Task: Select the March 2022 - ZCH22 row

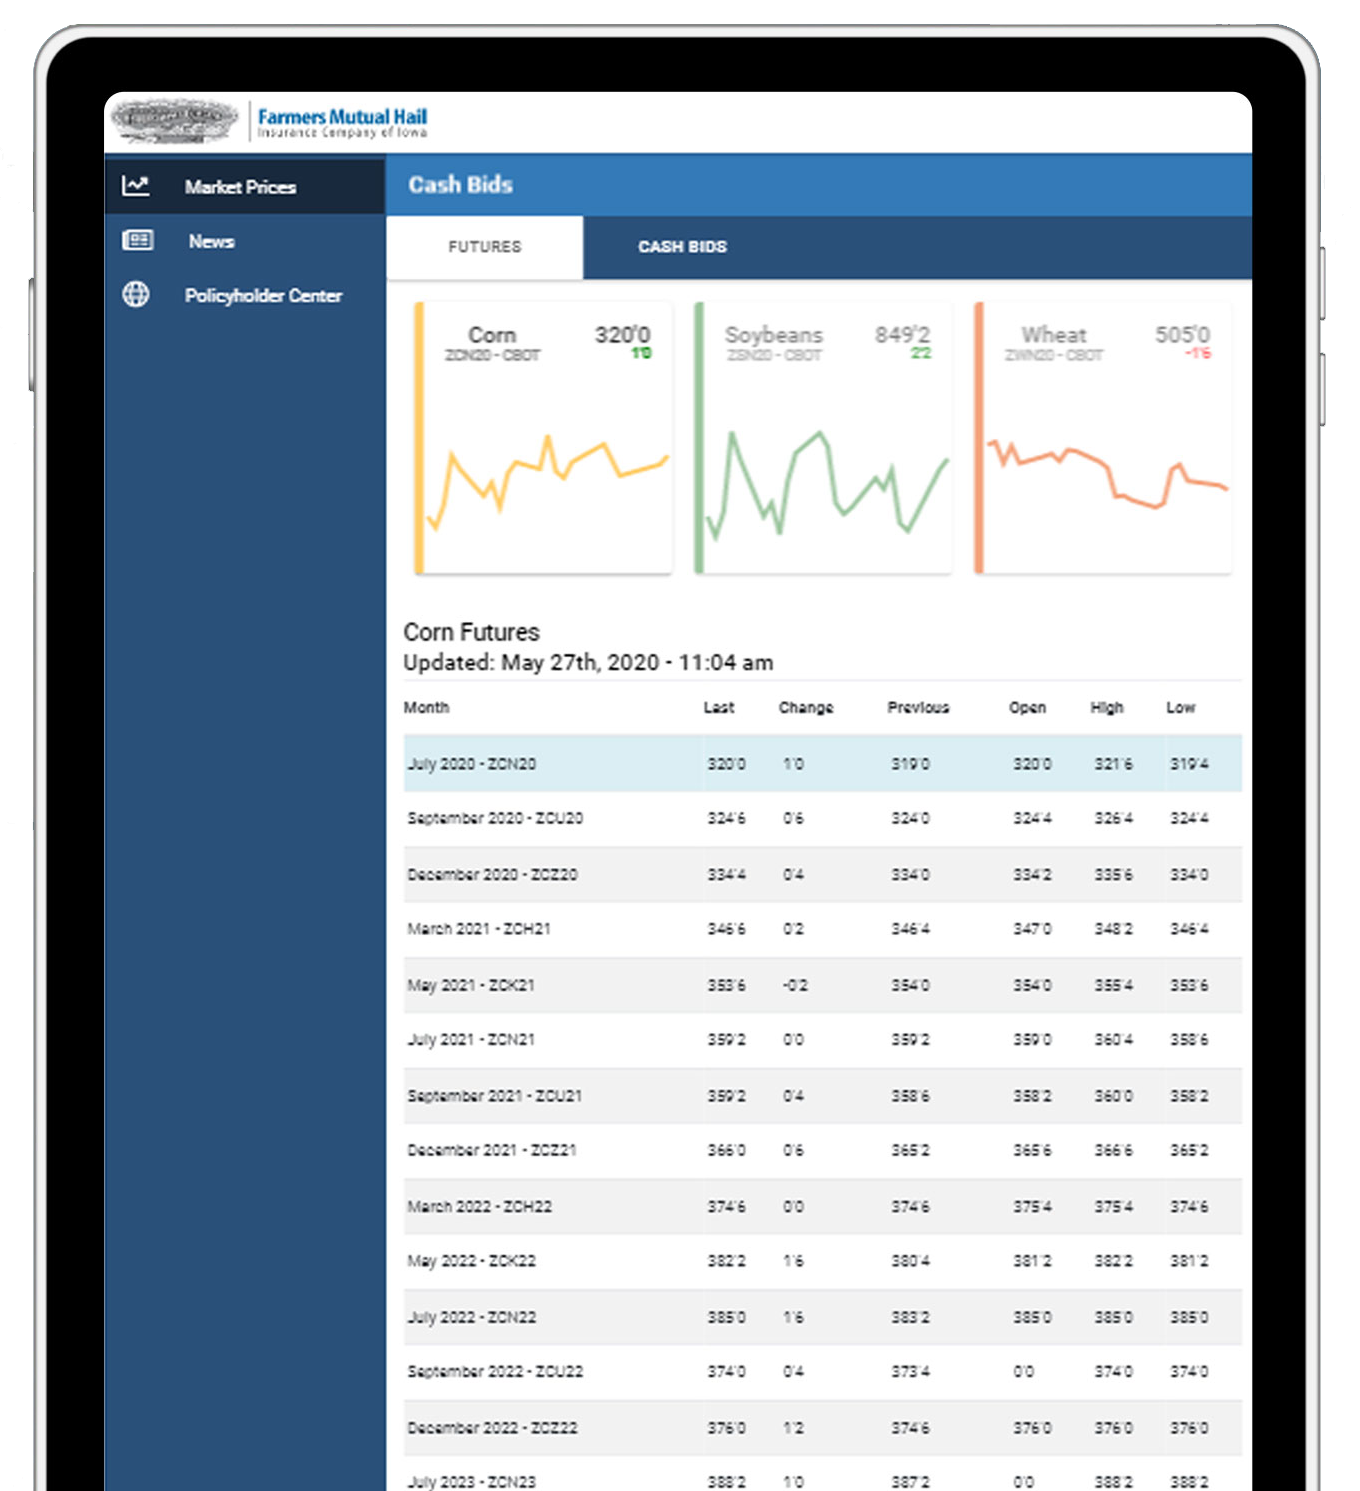Action: tap(823, 1207)
